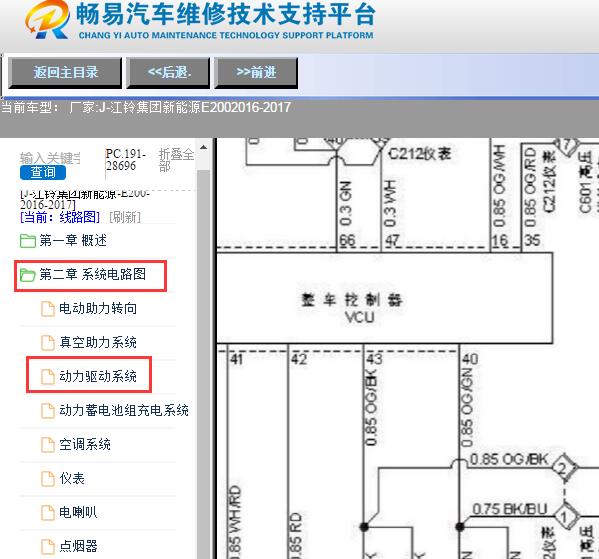Click the Chang Yi platform logo
This screenshot has height=559, width=599.
[x=47, y=20]
